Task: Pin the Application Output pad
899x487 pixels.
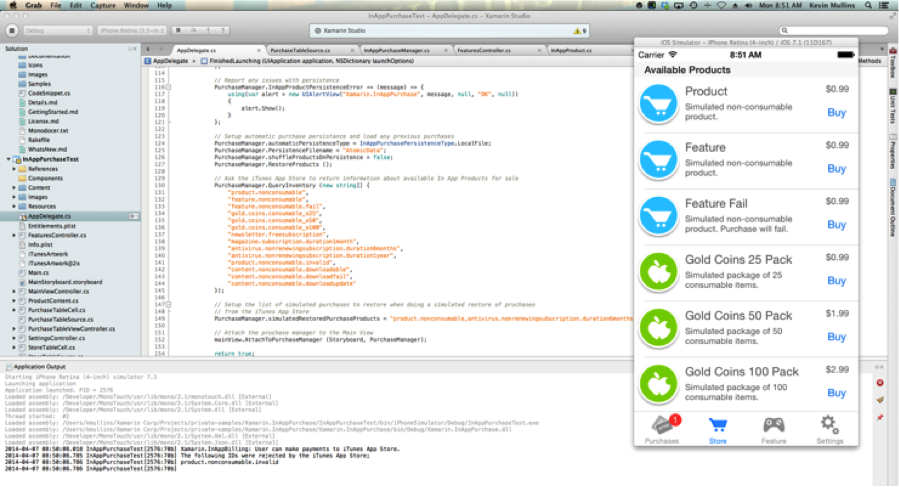Action: [x=880, y=418]
